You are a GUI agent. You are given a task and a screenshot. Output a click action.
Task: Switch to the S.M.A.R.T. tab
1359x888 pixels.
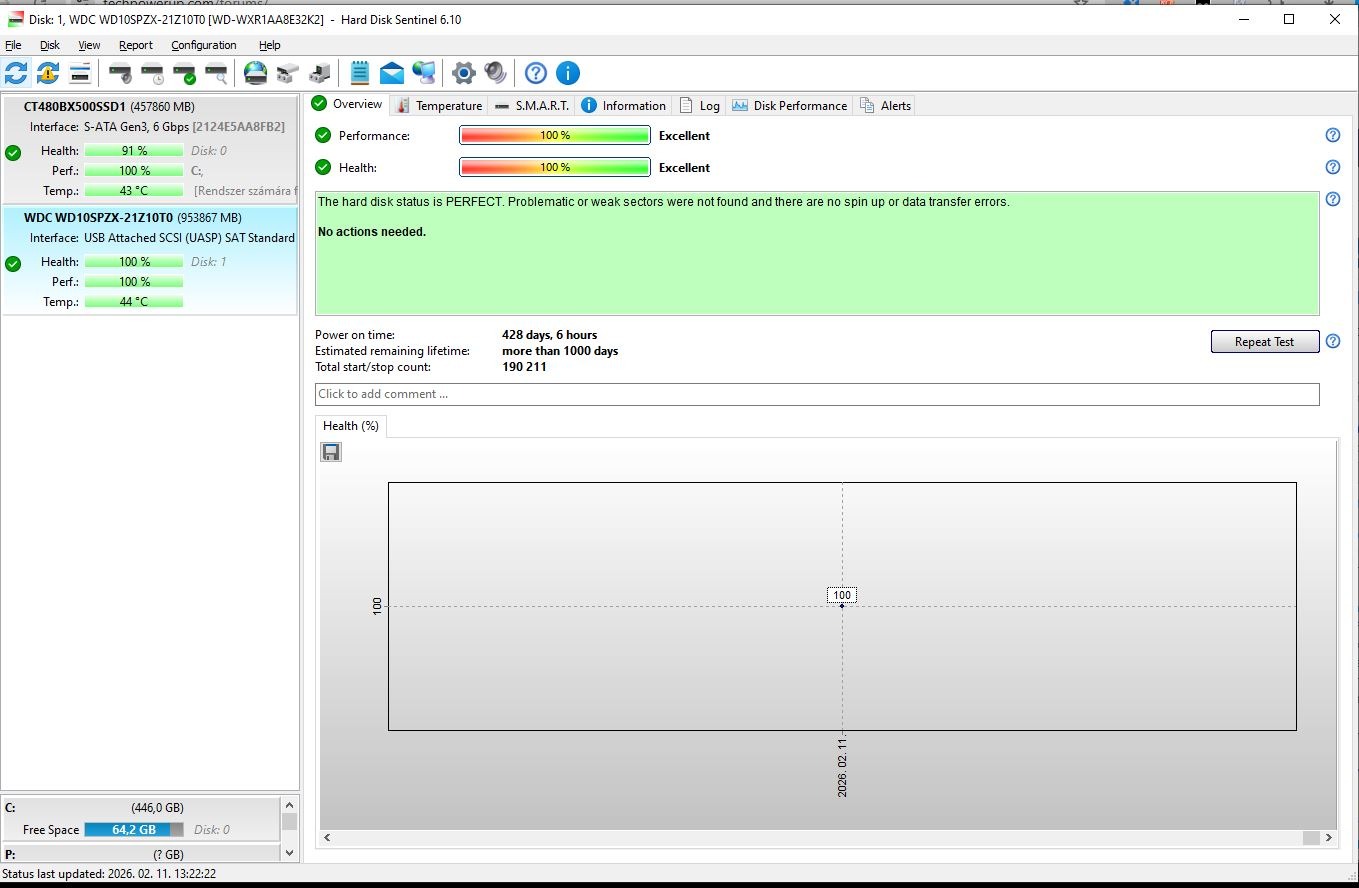532,105
